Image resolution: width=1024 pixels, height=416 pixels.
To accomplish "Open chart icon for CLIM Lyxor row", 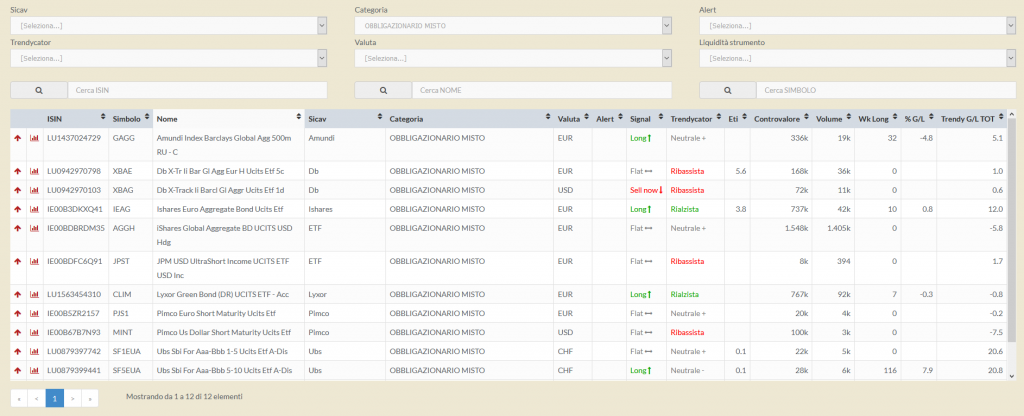I will [33, 294].
